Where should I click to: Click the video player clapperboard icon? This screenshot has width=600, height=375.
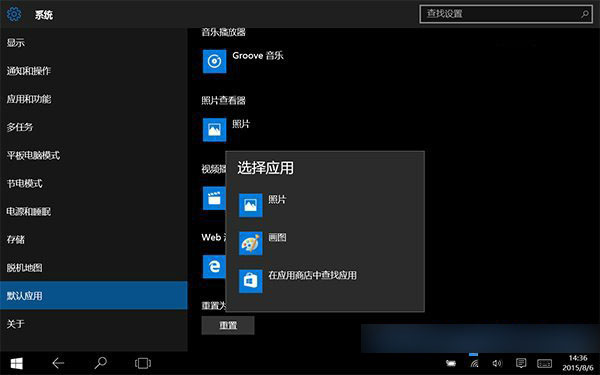214,198
